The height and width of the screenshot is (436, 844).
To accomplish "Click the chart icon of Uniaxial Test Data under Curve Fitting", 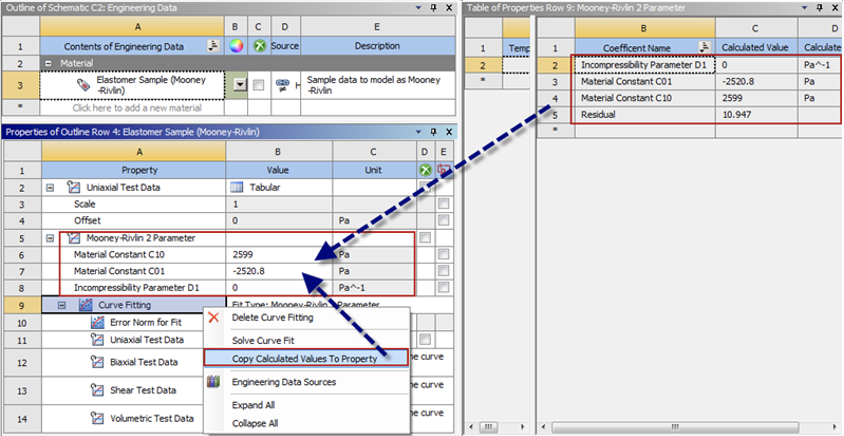I will [x=97, y=340].
